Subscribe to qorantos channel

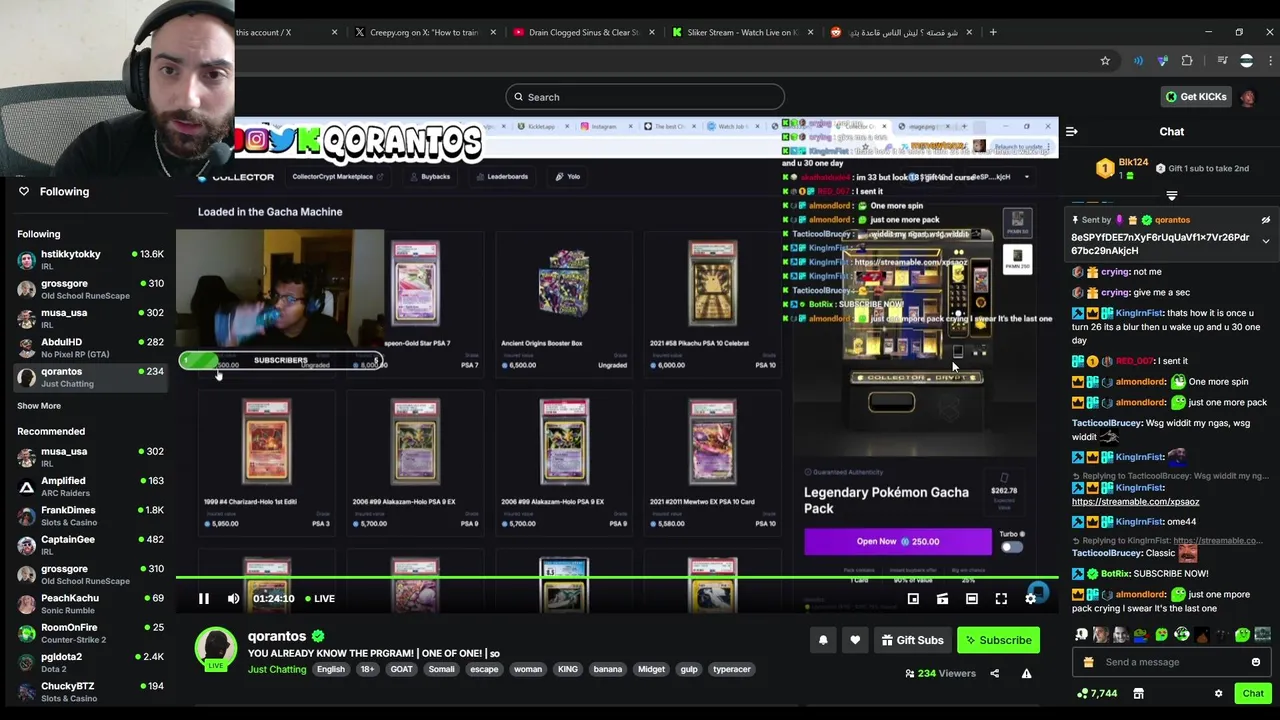pyautogui.click(x=998, y=640)
